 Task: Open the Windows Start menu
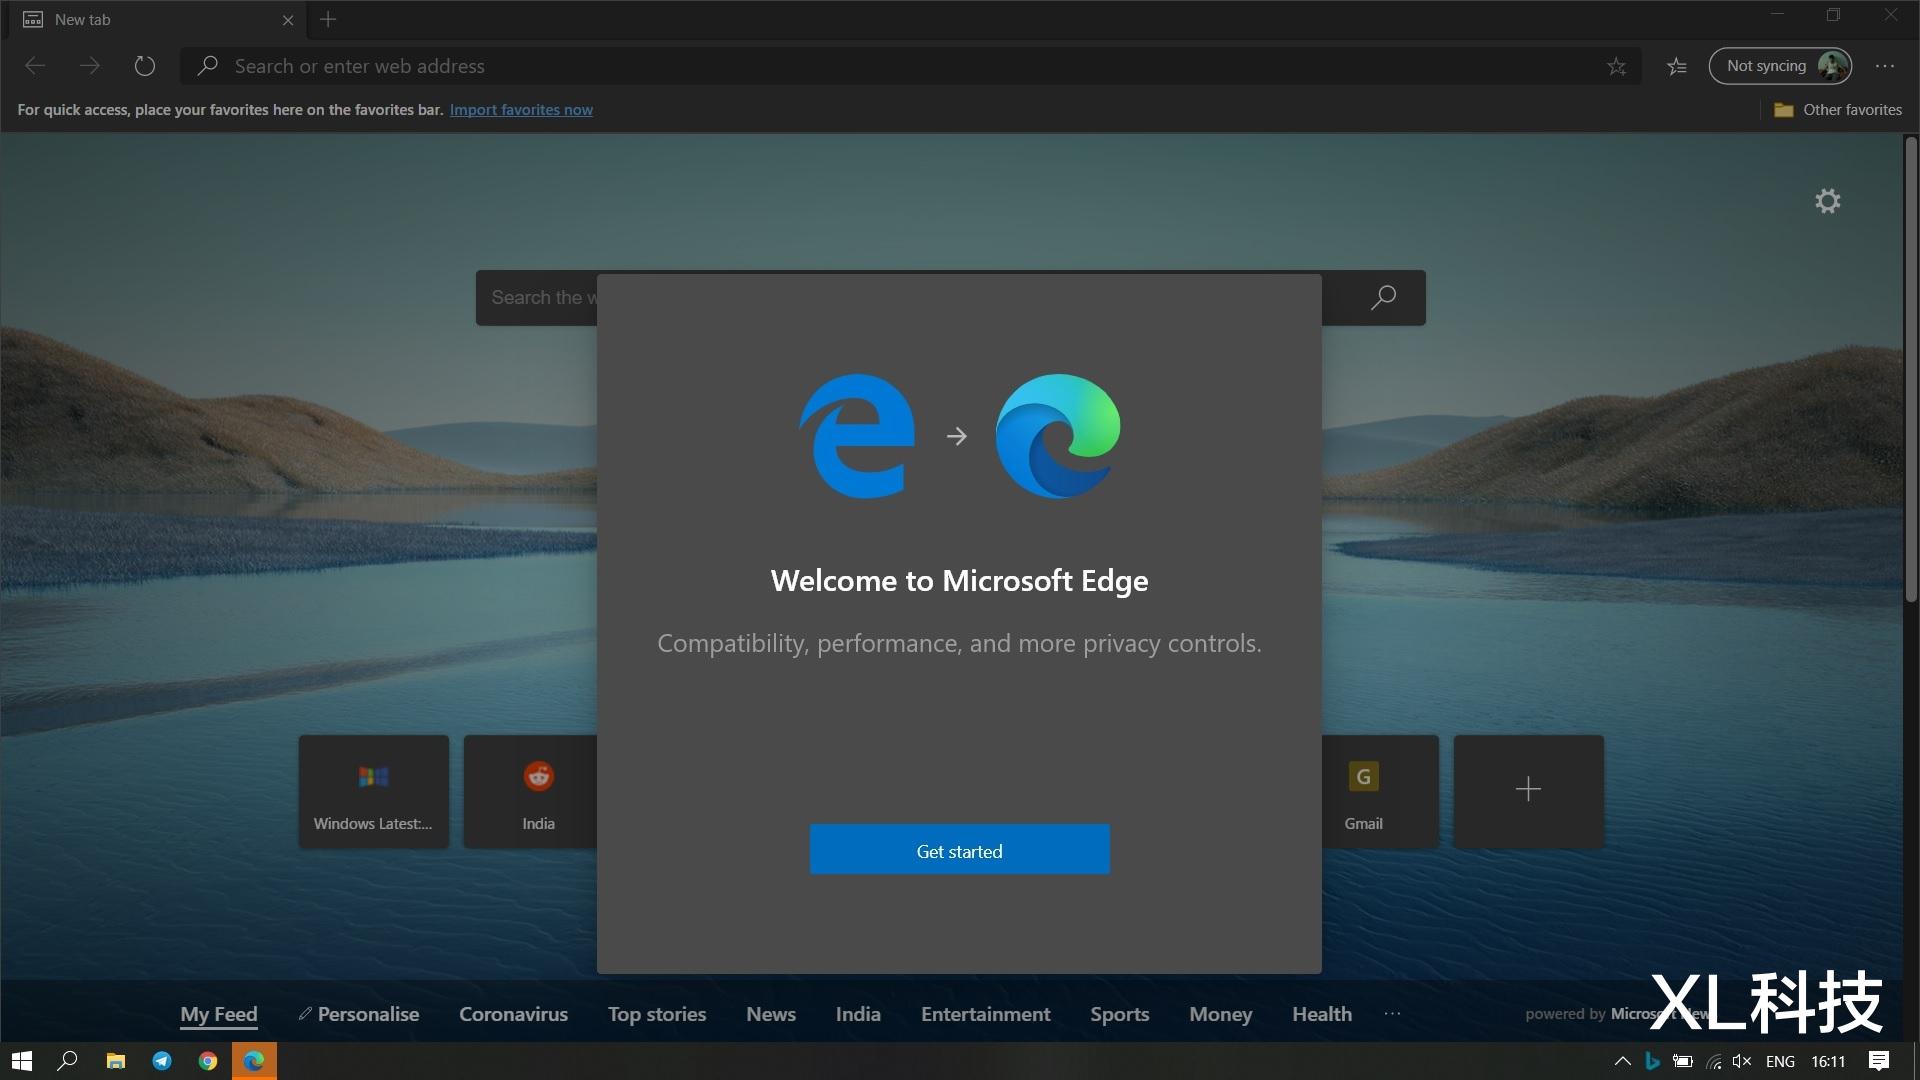[x=22, y=1061]
